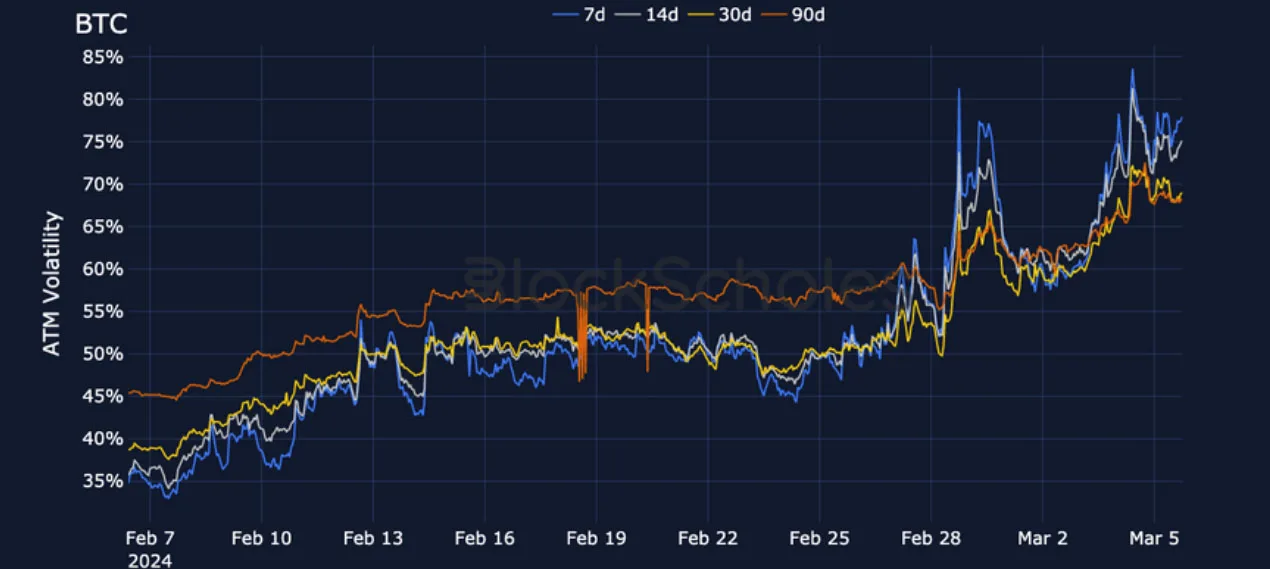
Task: Click the Feb 10 date label
Action: point(261,538)
